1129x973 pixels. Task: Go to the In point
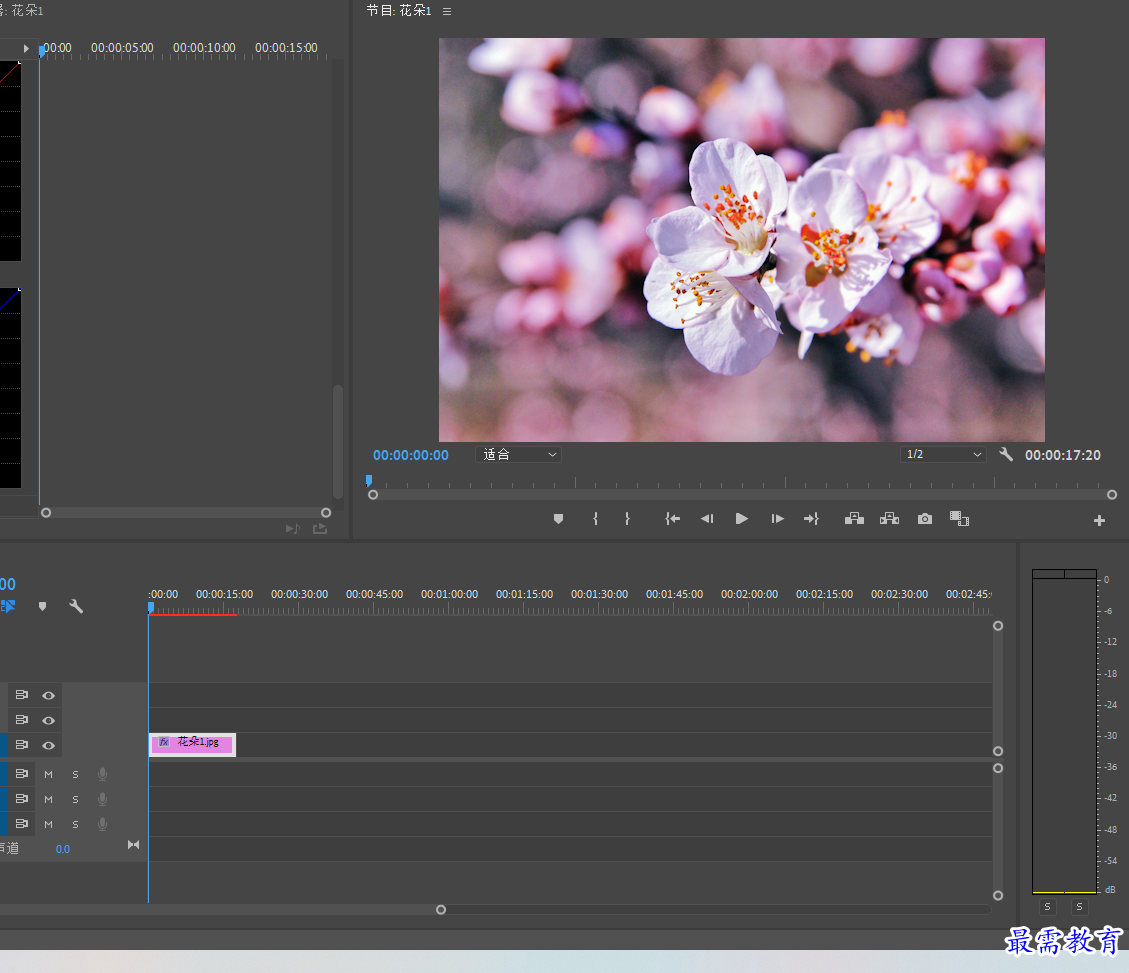[673, 519]
